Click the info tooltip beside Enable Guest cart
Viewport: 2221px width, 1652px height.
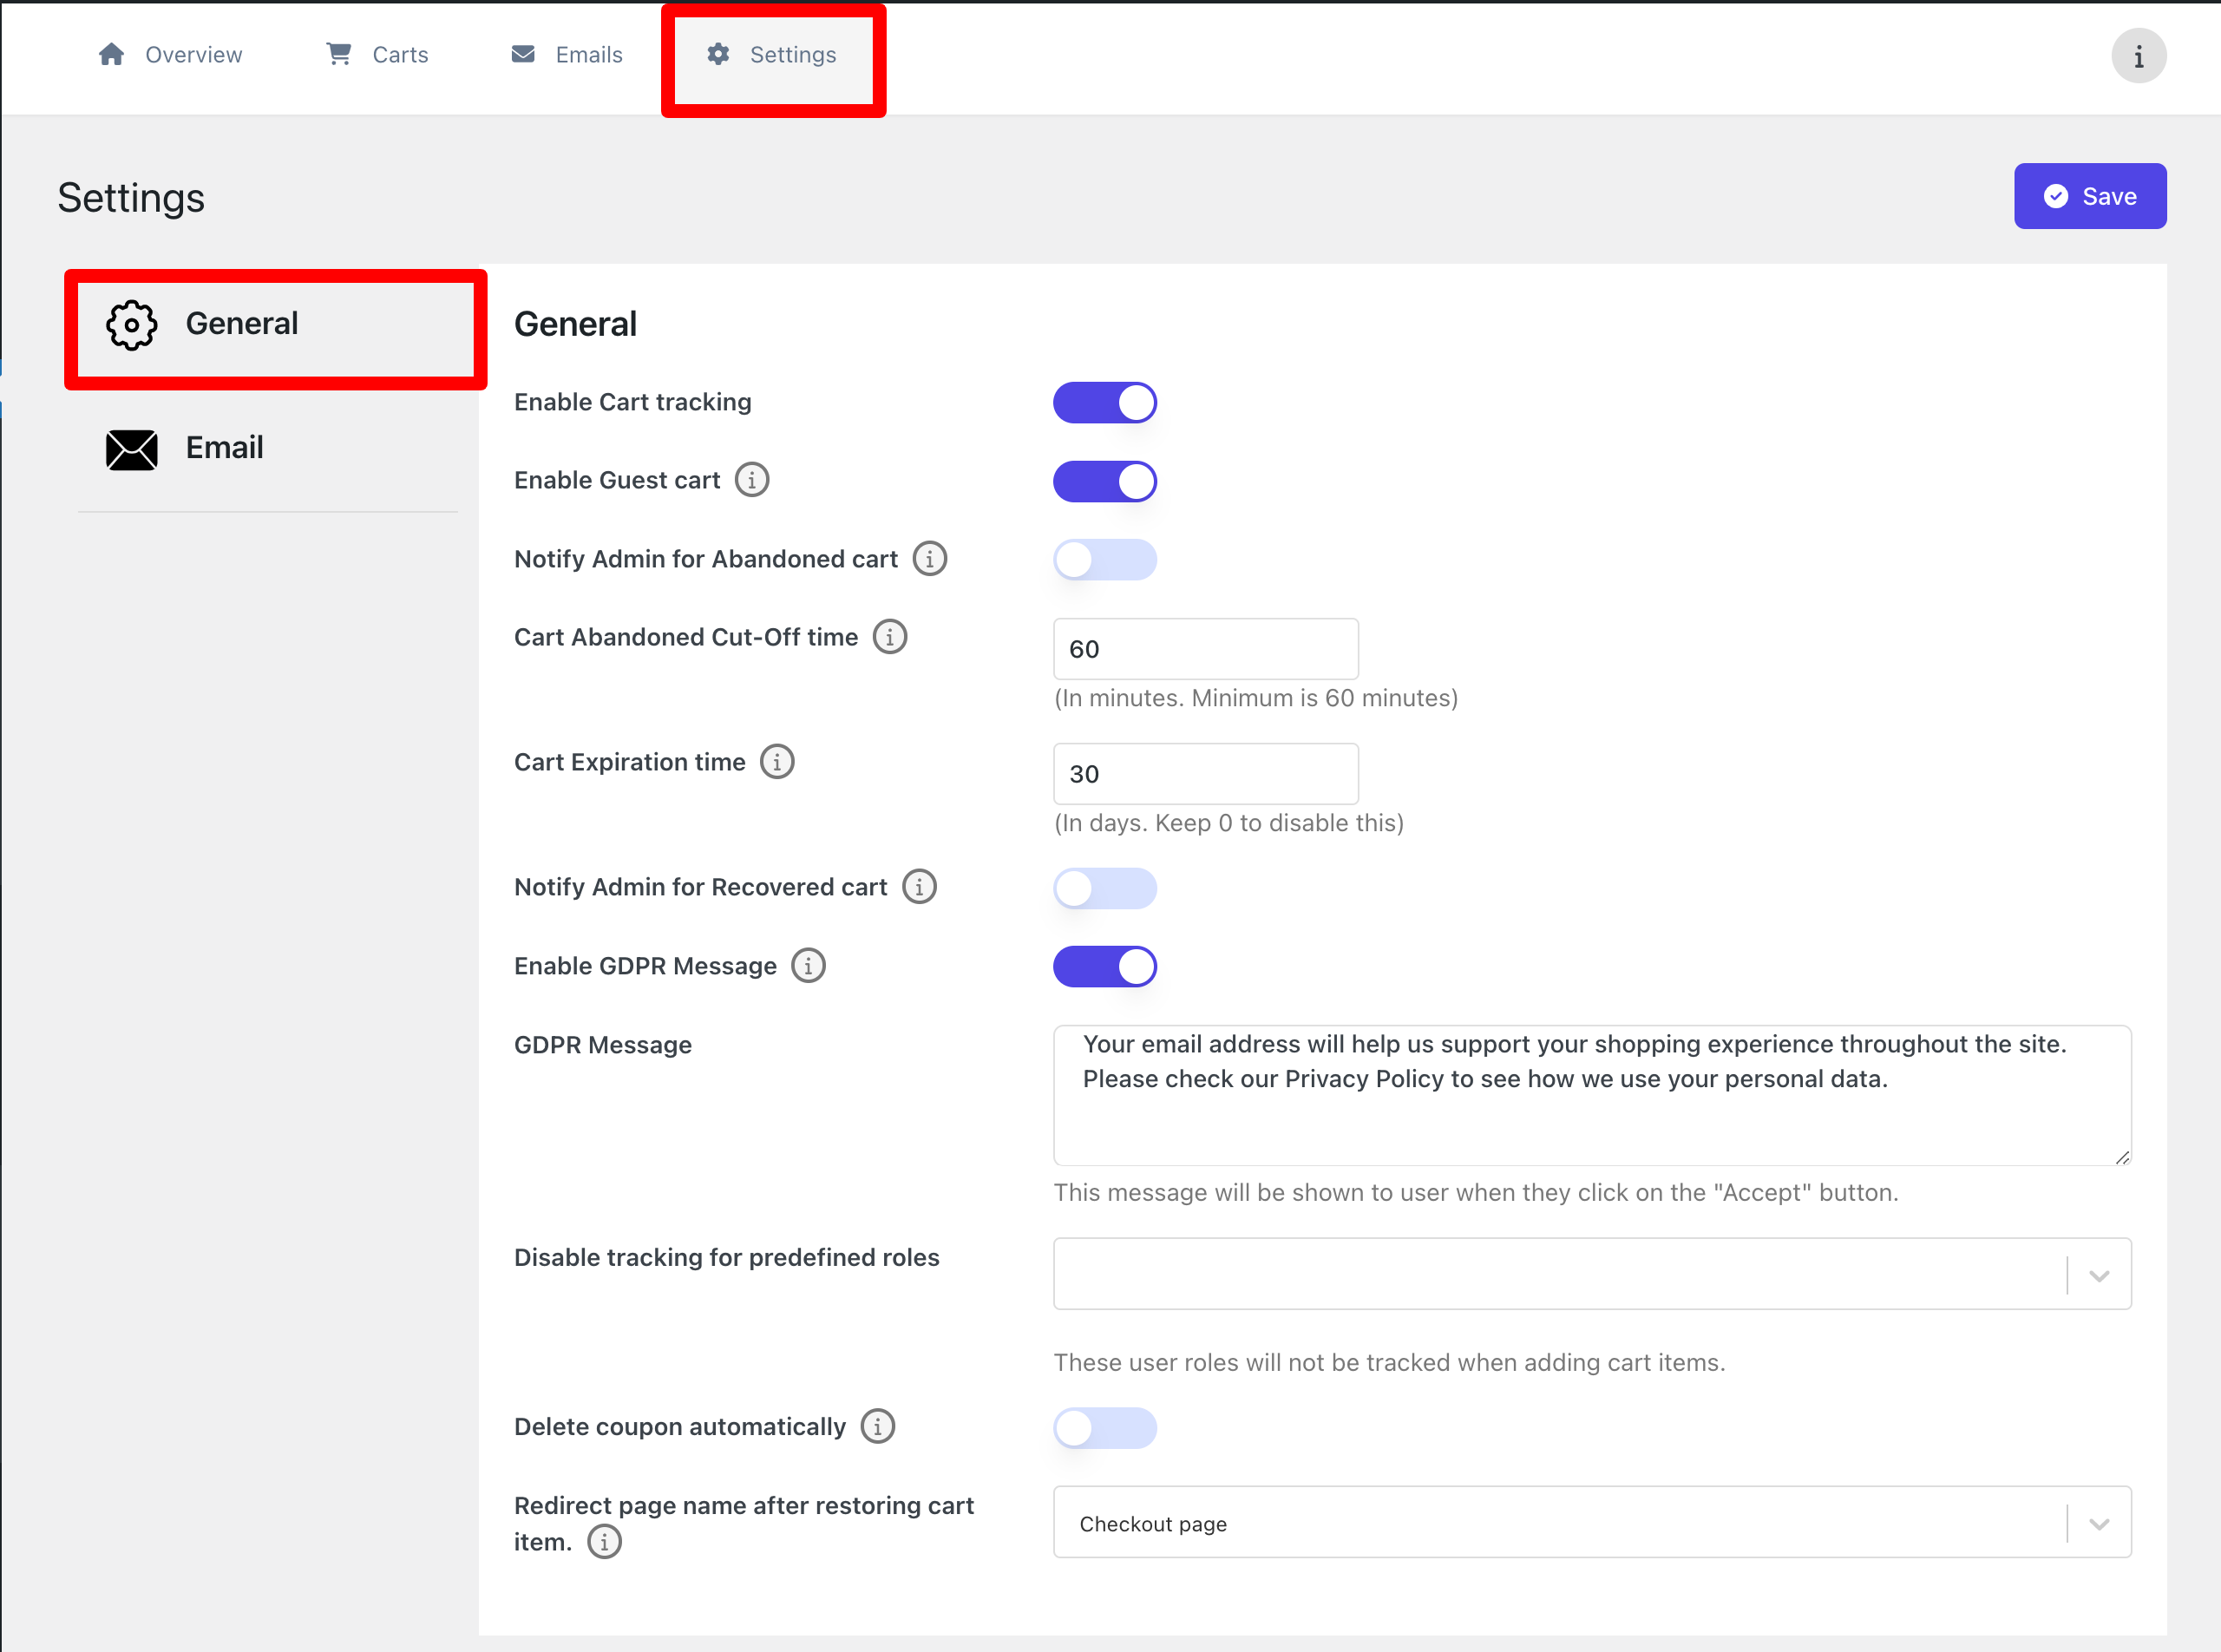pyautogui.click(x=752, y=479)
